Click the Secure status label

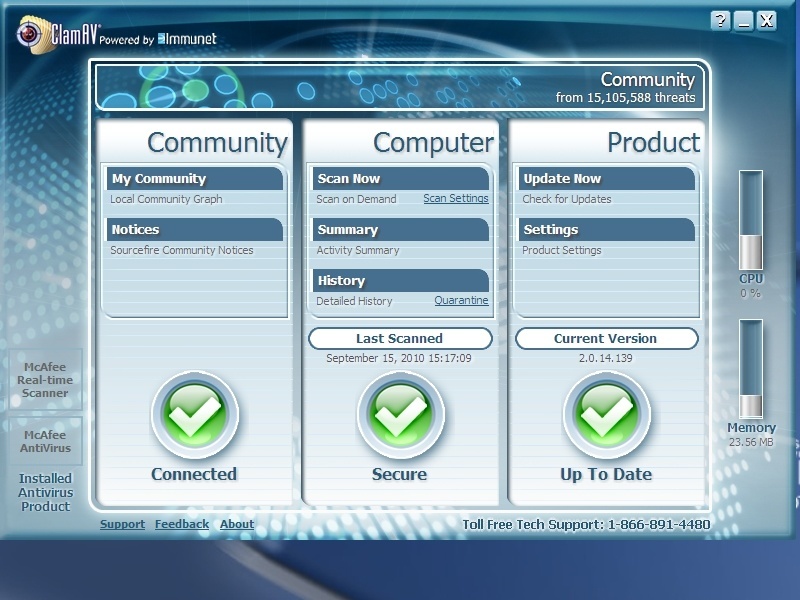[x=399, y=474]
